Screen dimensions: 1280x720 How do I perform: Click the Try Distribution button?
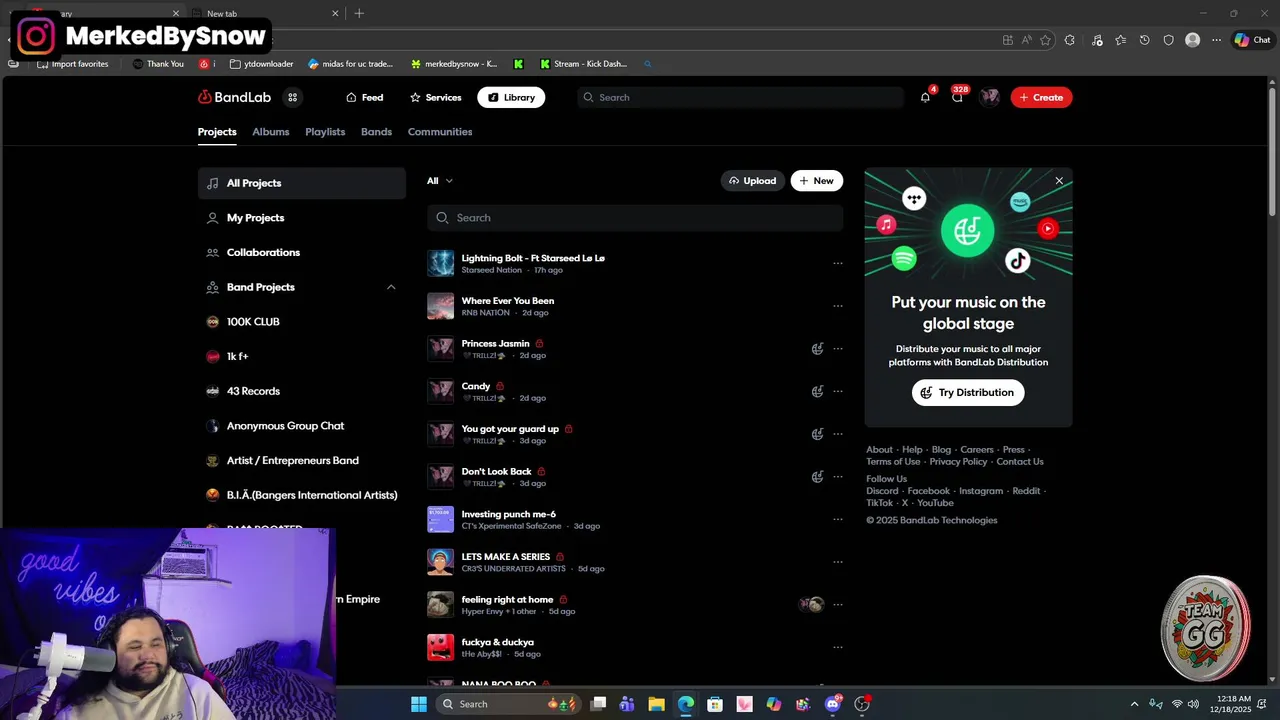click(968, 392)
